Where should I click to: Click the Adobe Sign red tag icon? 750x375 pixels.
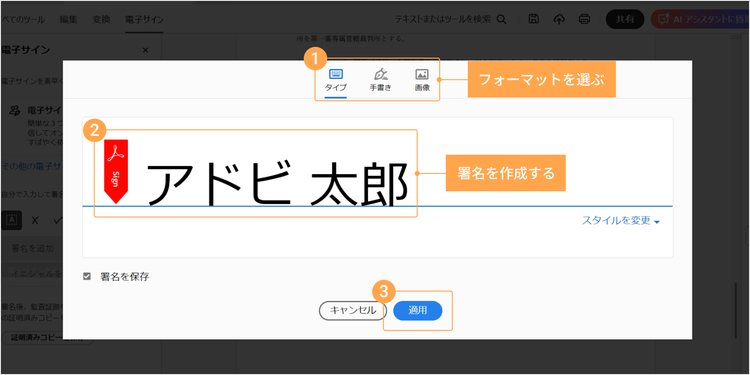tap(116, 171)
